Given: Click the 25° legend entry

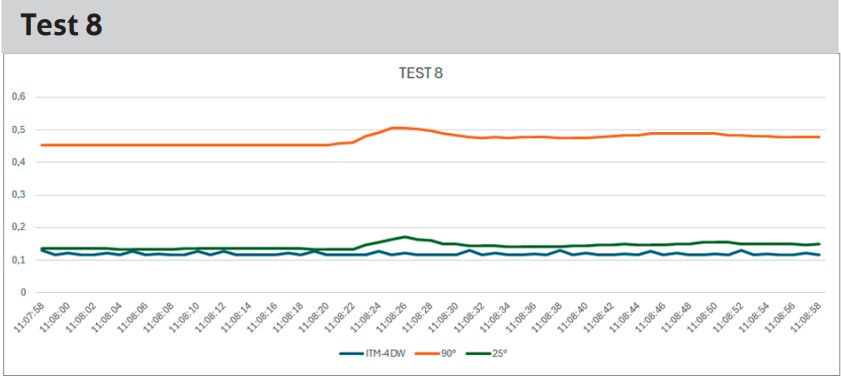Looking at the screenshot, I should coord(485,353).
